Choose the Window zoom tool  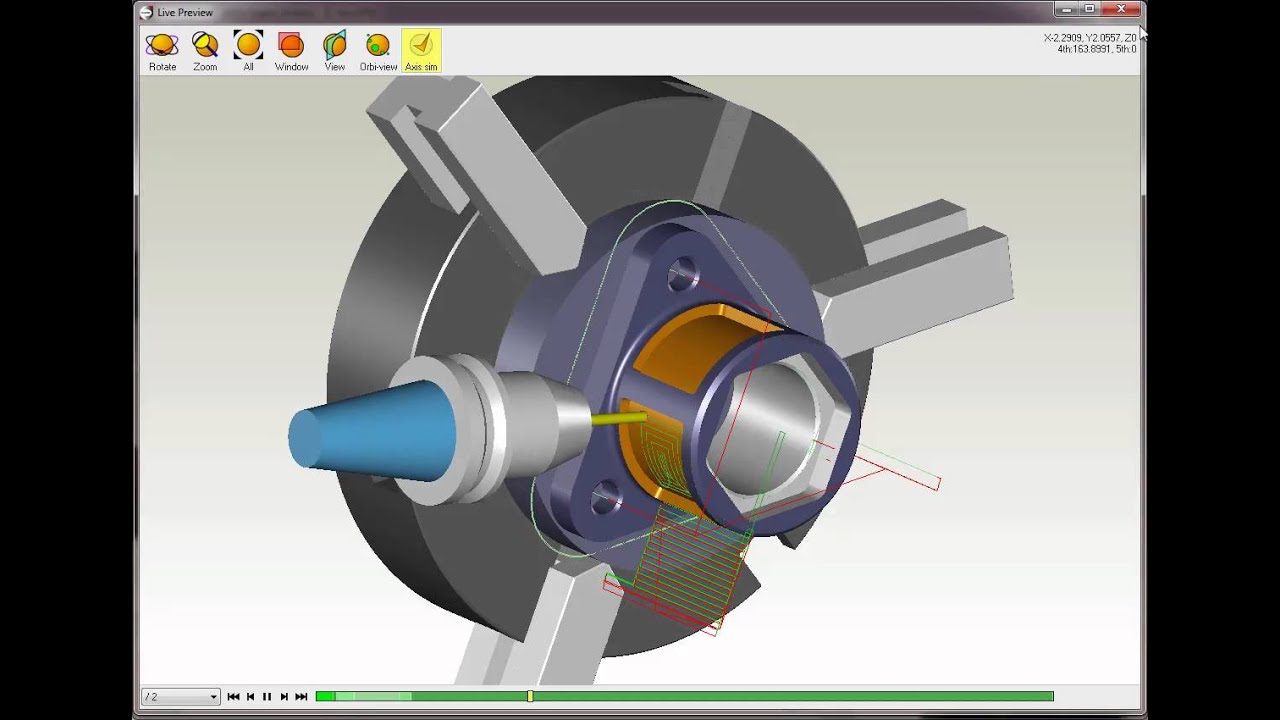click(x=291, y=51)
